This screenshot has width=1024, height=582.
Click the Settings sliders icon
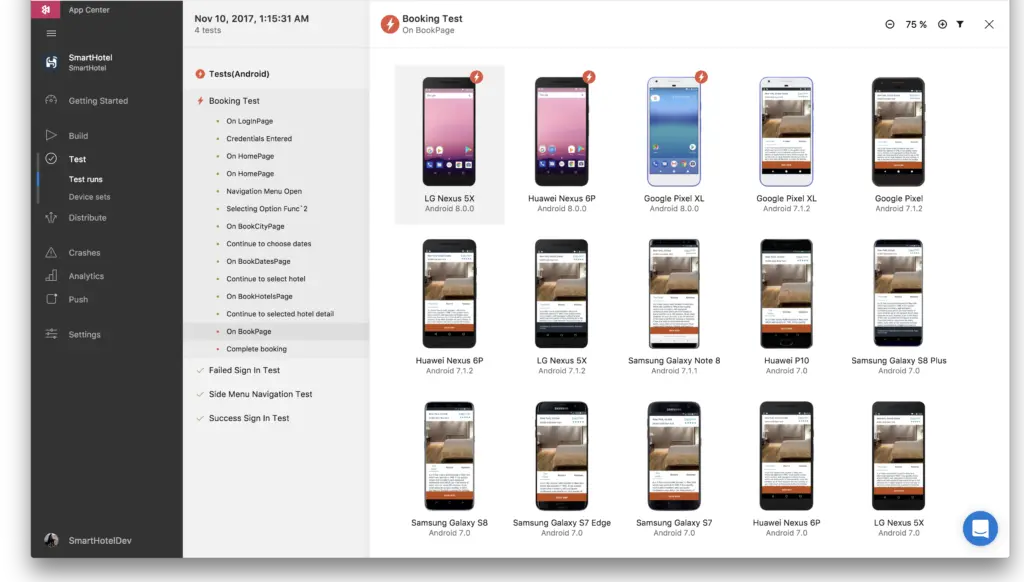coord(51,334)
